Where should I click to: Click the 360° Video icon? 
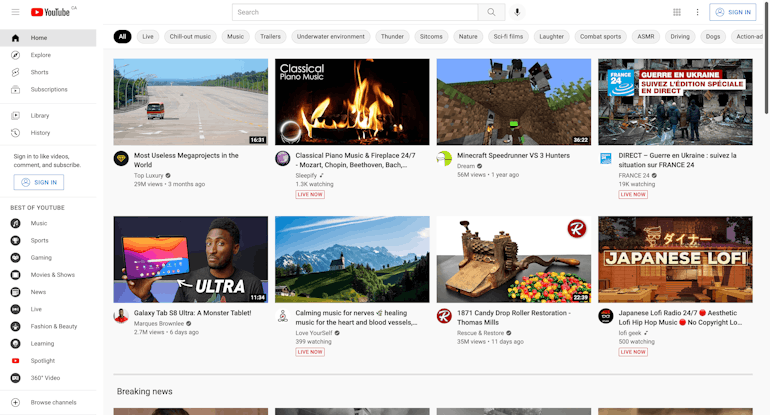click(16, 378)
